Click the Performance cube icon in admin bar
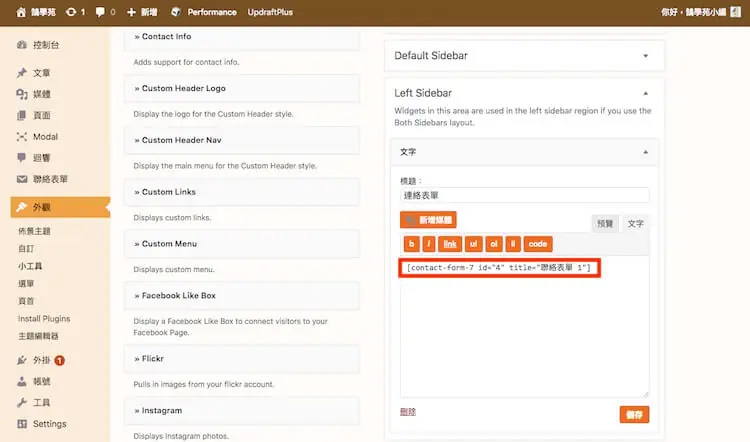This screenshot has height=442, width=750. click(x=176, y=12)
